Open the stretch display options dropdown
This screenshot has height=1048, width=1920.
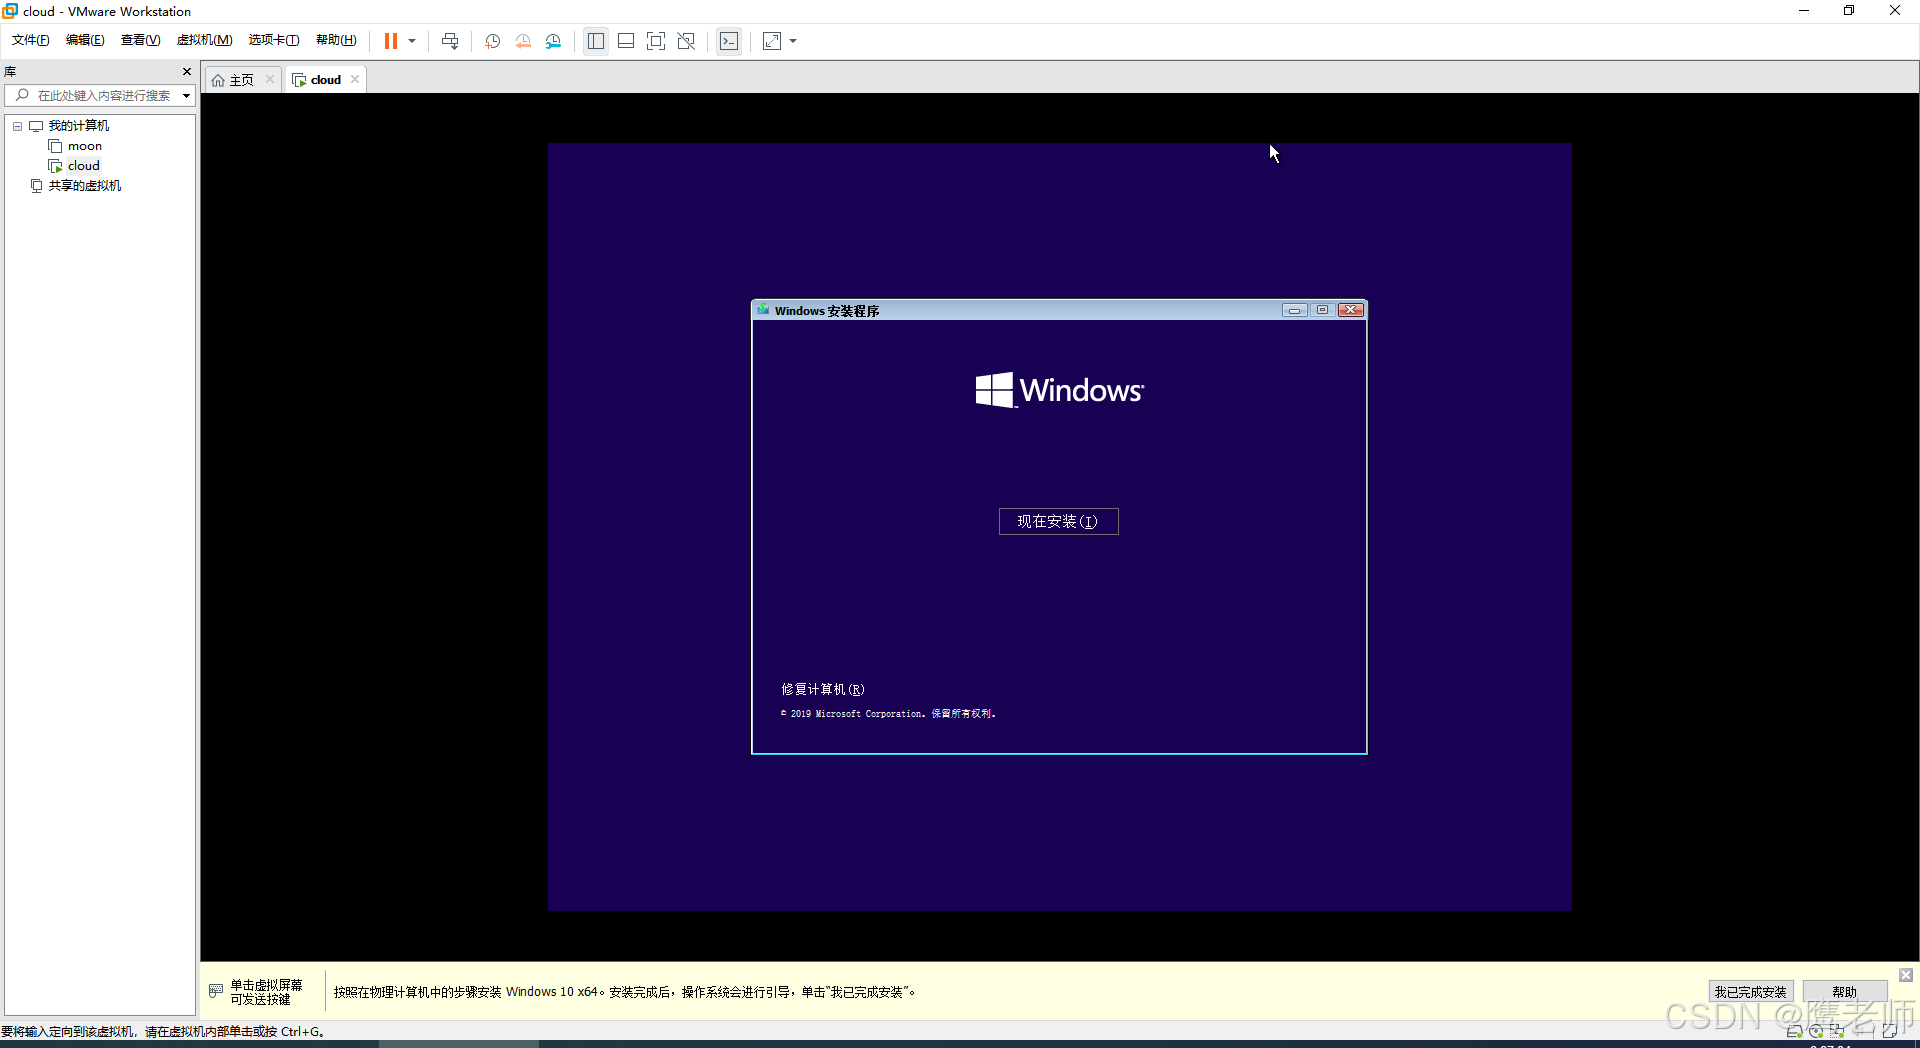[x=793, y=41]
